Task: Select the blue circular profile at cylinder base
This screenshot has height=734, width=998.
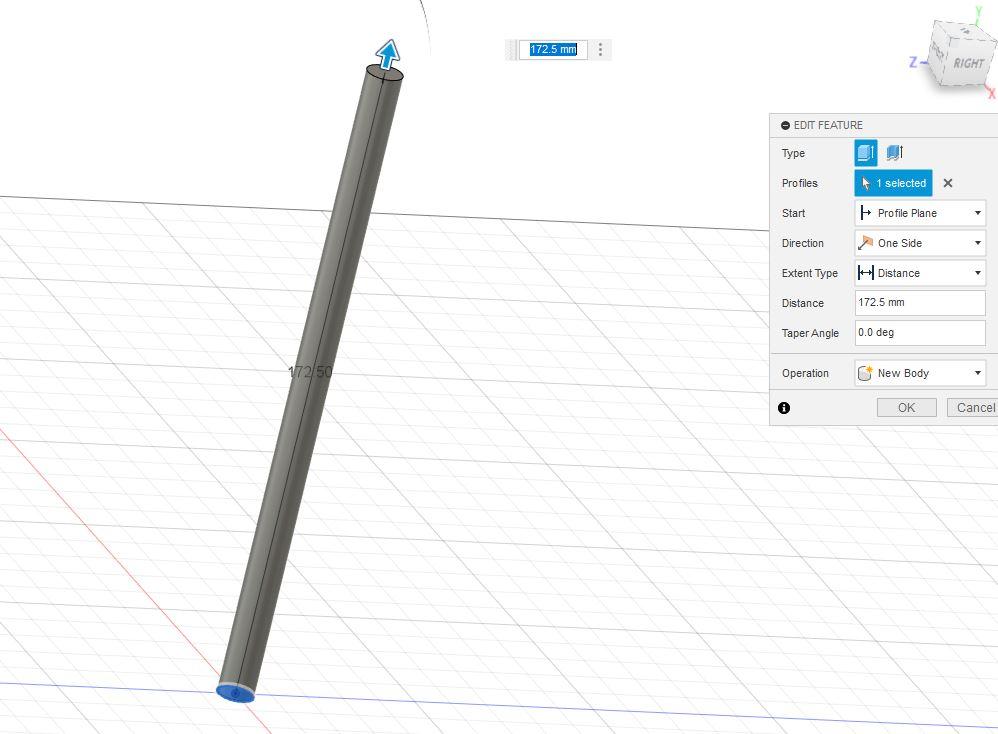Action: click(235, 693)
